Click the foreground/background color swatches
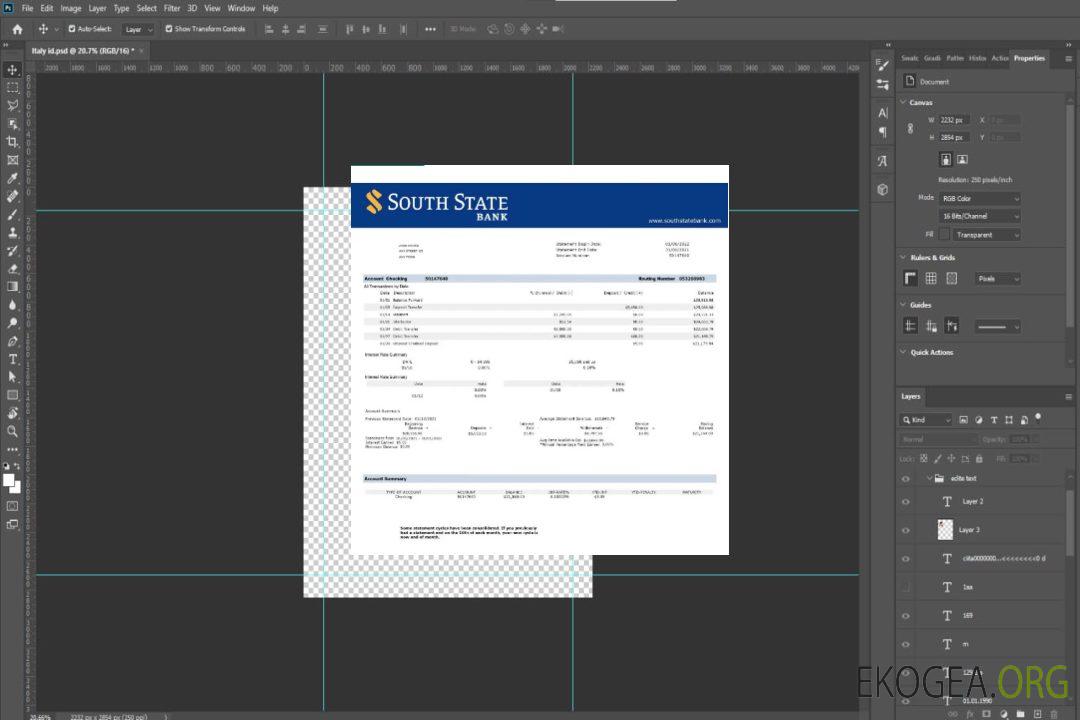This screenshot has height=720, width=1080. coord(11,484)
